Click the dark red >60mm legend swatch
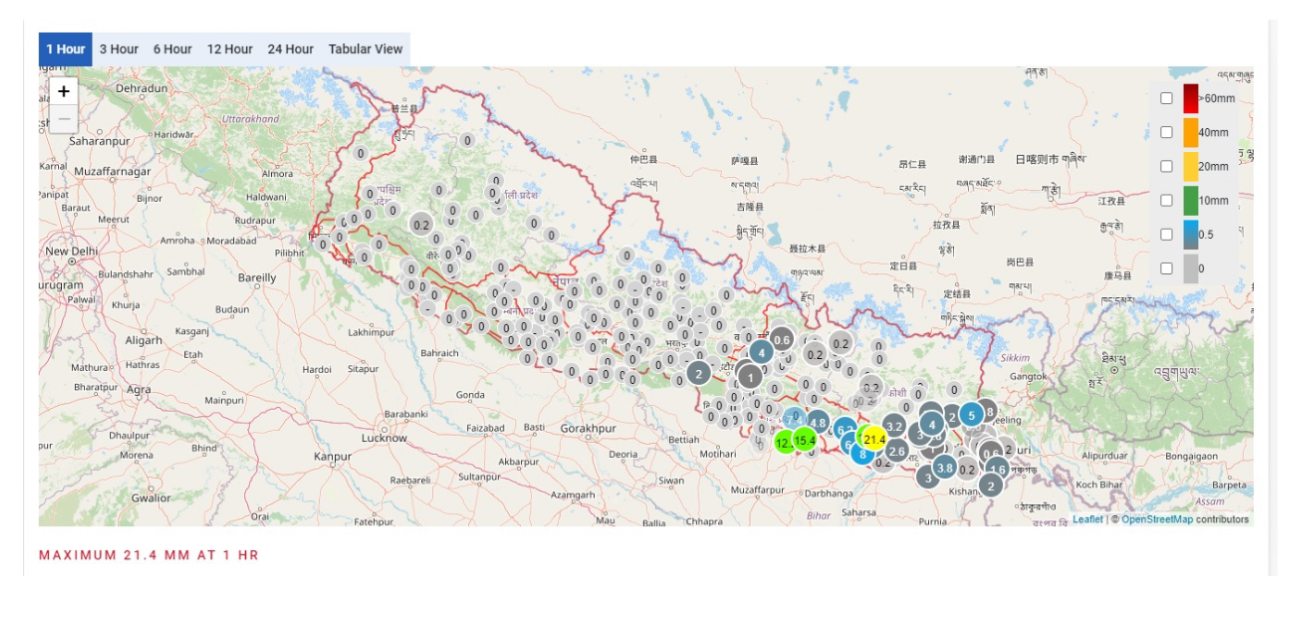This screenshot has height=626, width=1290. (x=1190, y=98)
